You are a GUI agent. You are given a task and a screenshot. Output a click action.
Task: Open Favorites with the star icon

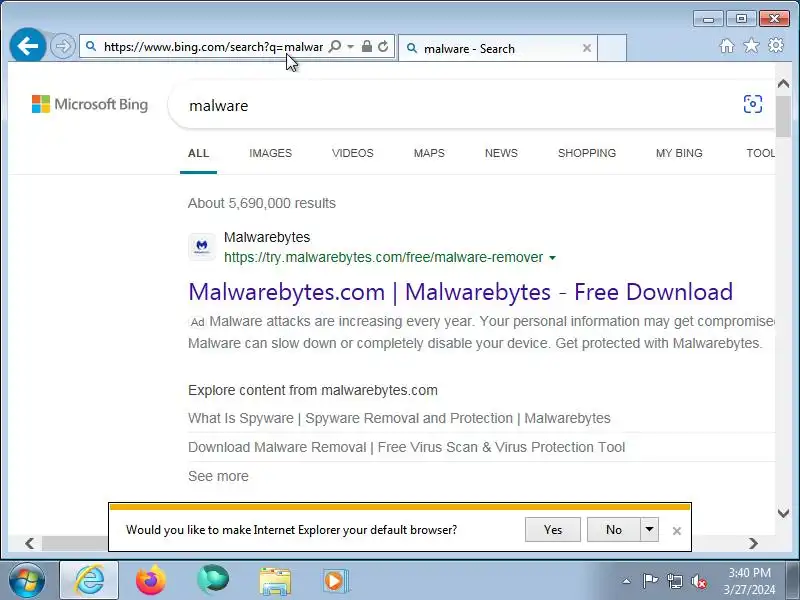(751, 46)
